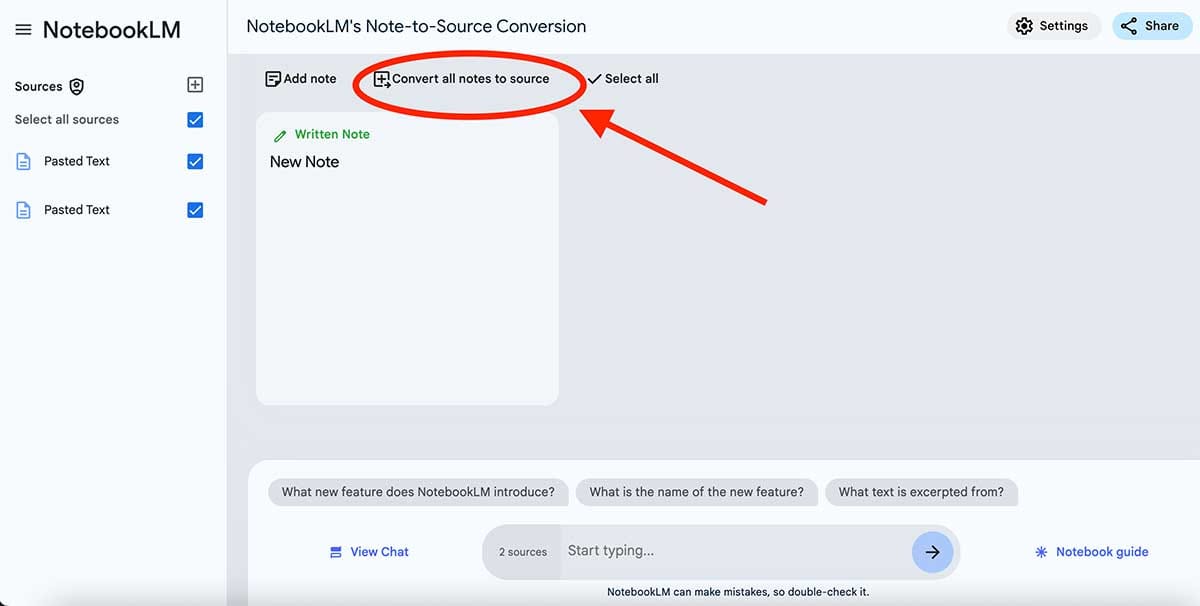Click the NotebookLM title to go home

tap(111, 30)
